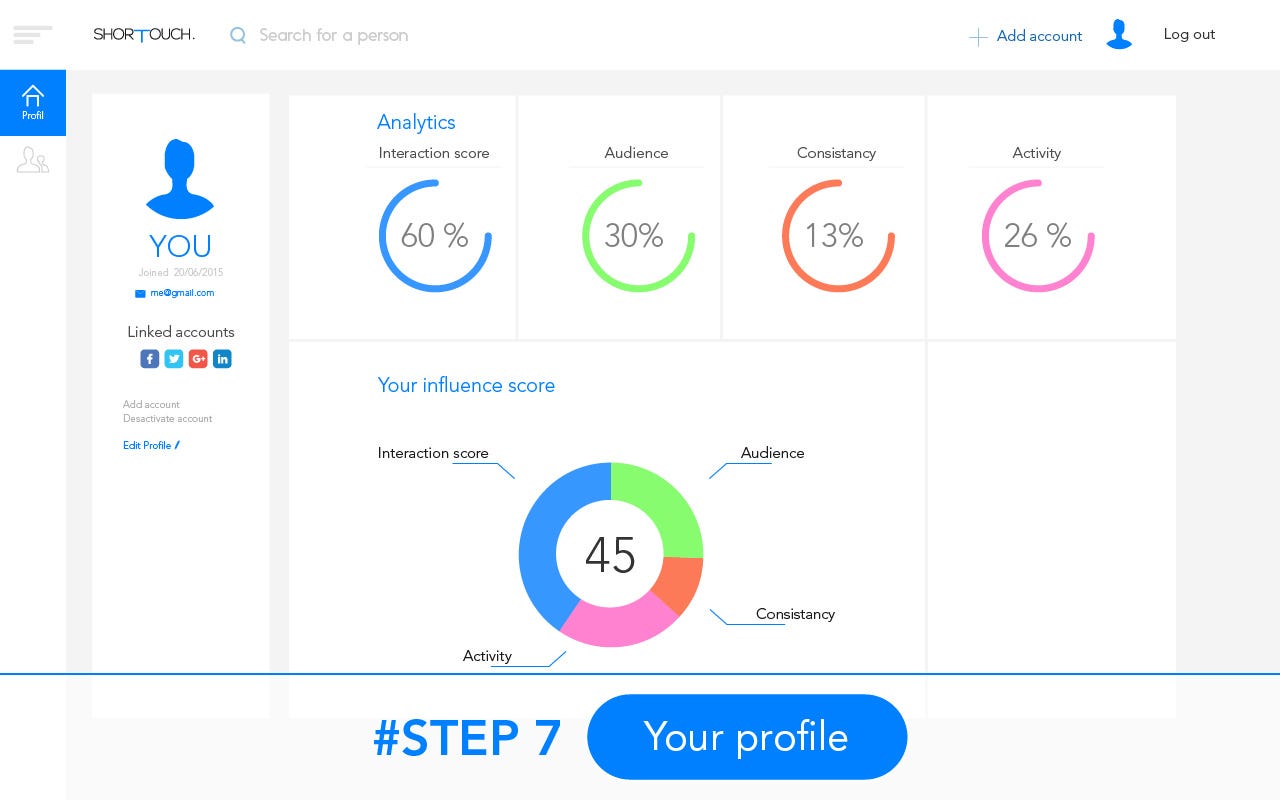Click Log out
Image resolution: width=1280 pixels, height=800 pixels.
(1189, 34)
